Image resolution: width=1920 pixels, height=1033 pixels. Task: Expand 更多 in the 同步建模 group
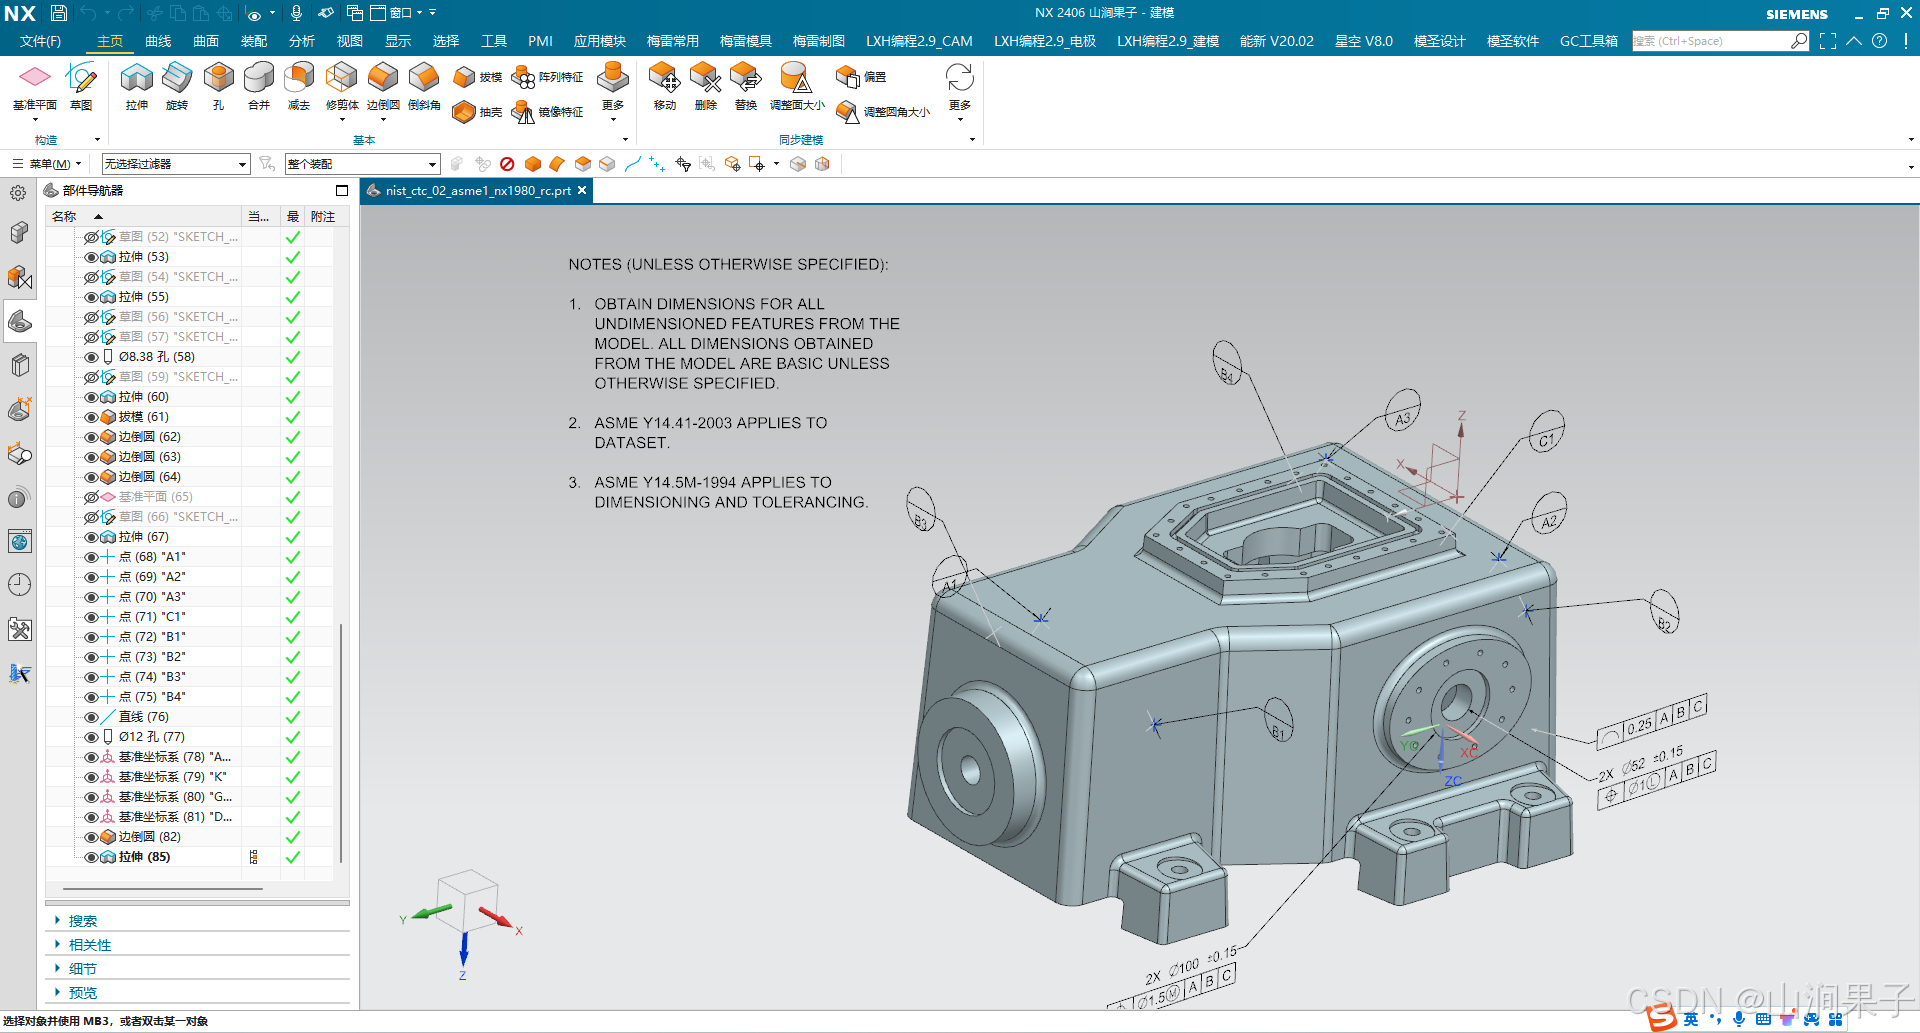point(960,91)
